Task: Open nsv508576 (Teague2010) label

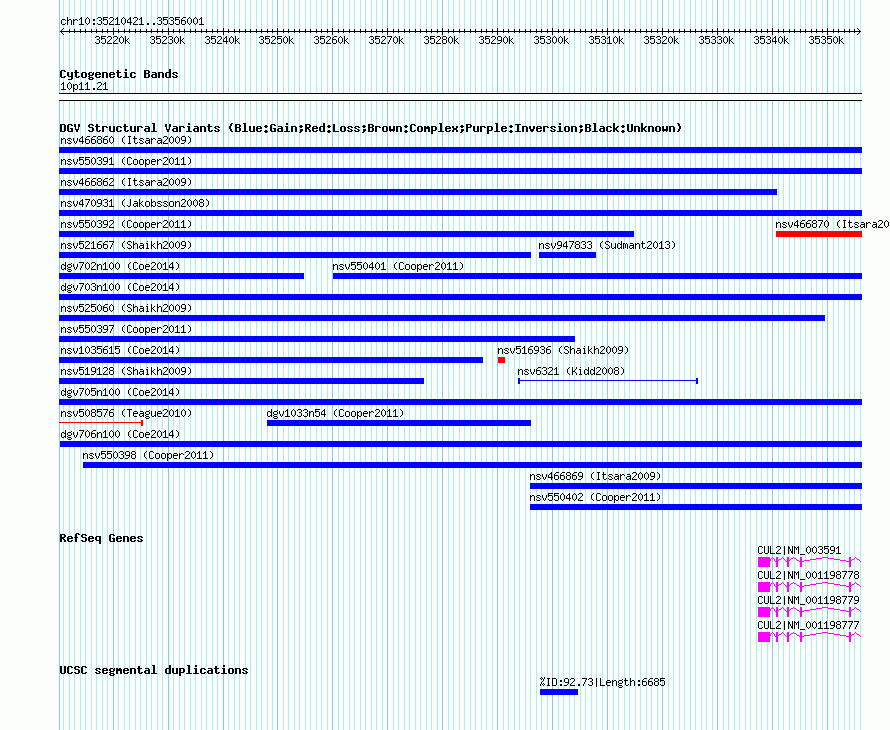Action: pyautogui.click(x=126, y=413)
